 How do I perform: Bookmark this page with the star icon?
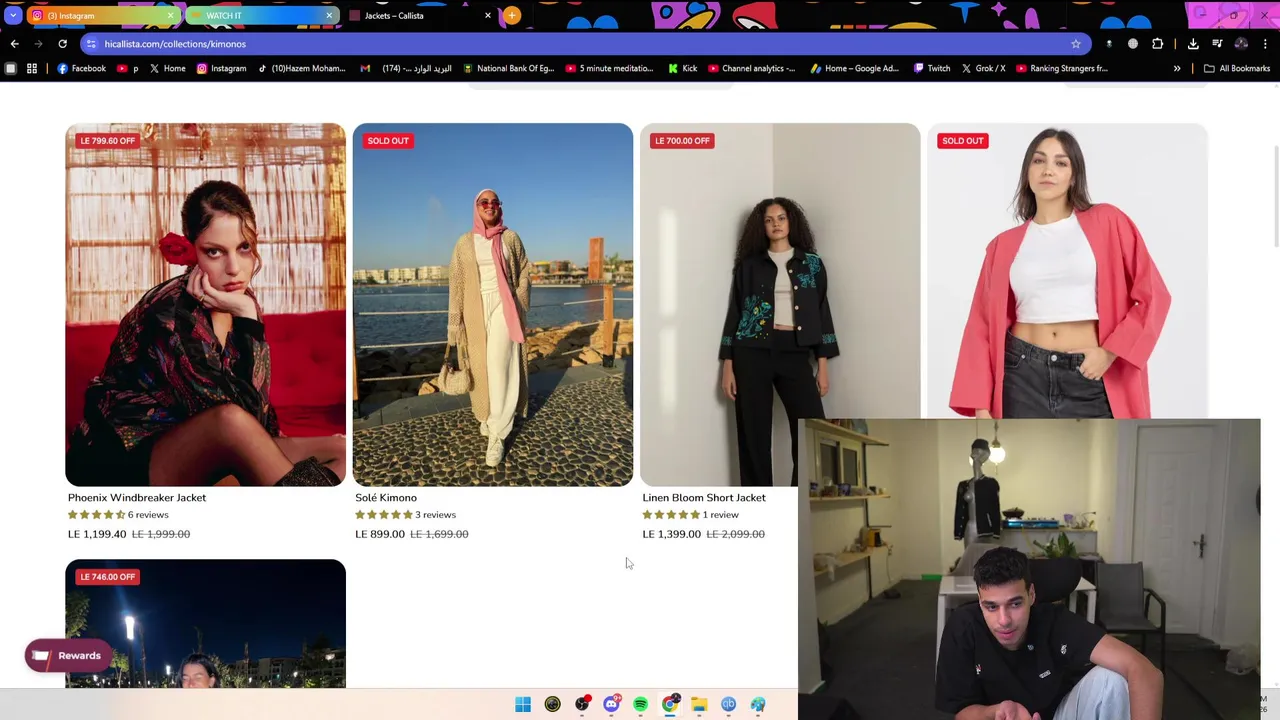click(x=1076, y=44)
